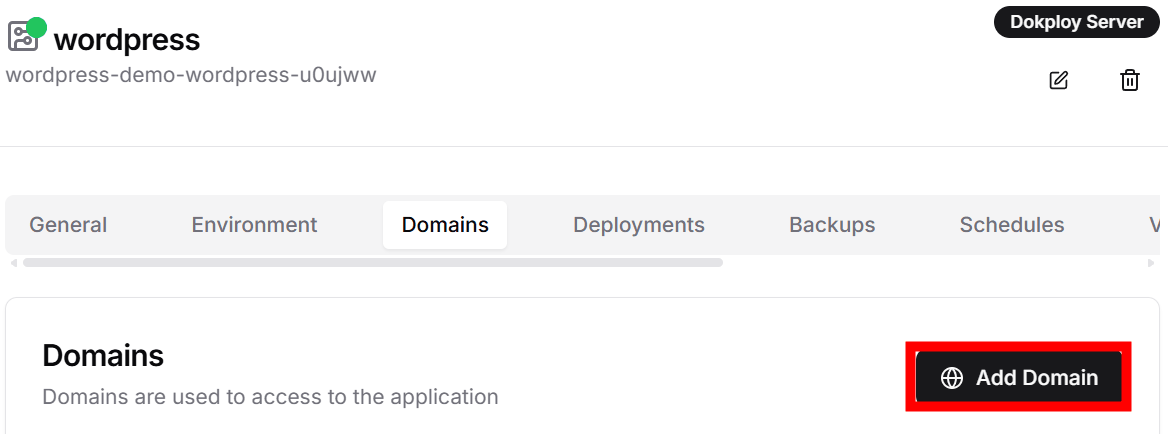Click the Domains section heading

tap(103, 355)
